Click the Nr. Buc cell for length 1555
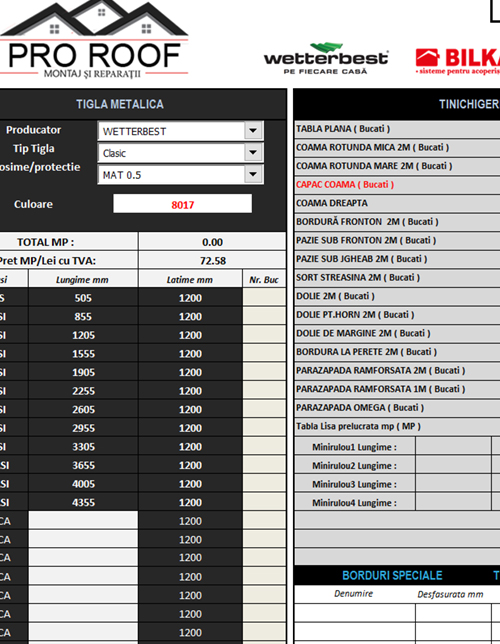 (x=264, y=353)
